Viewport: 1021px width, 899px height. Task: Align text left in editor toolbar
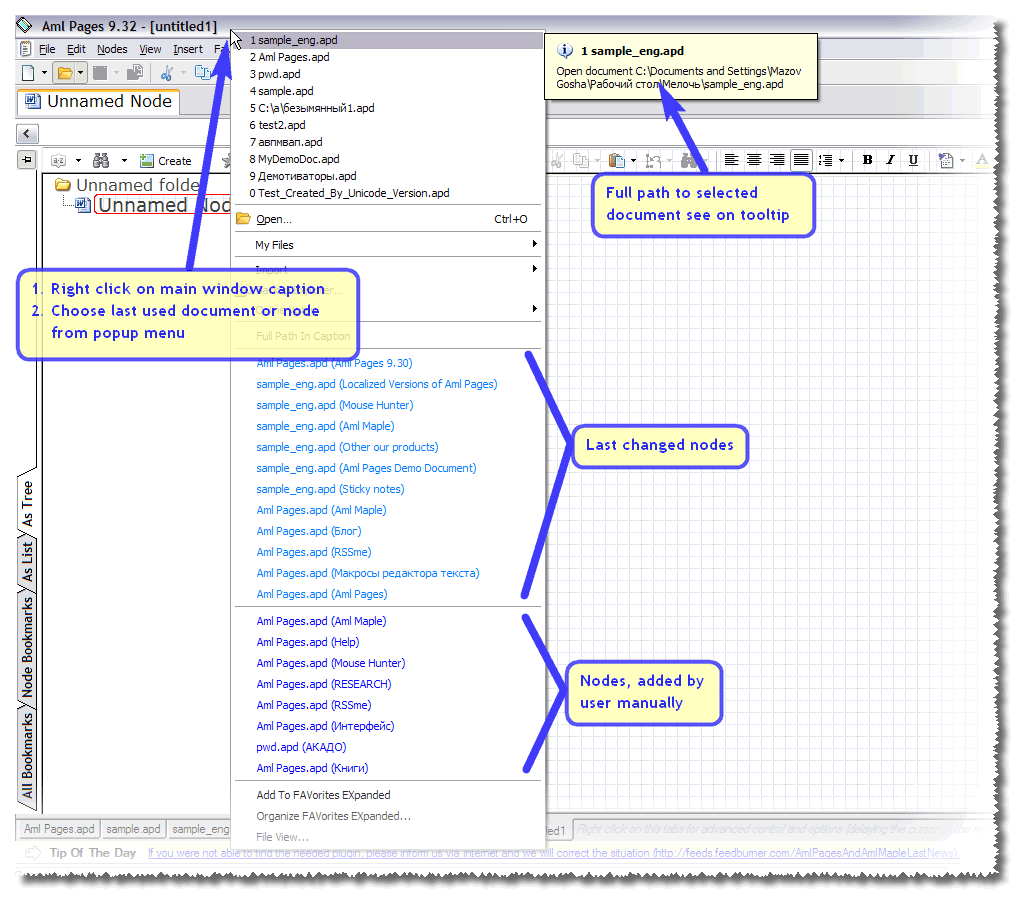tap(731, 159)
